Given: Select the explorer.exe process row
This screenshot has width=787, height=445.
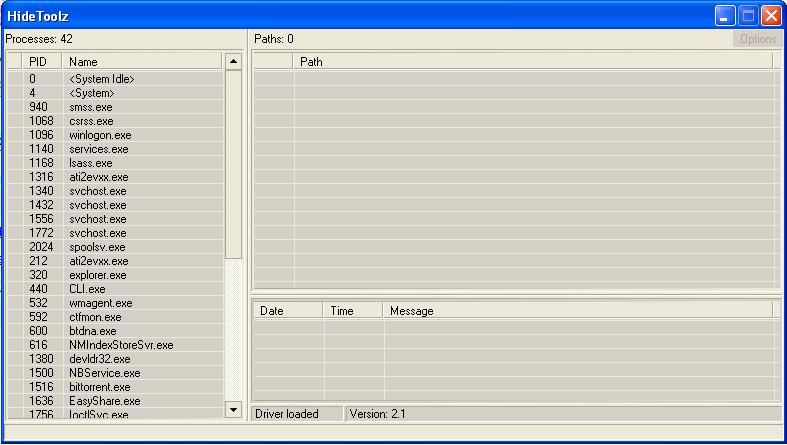Looking at the screenshot, I should coord(97,275).
